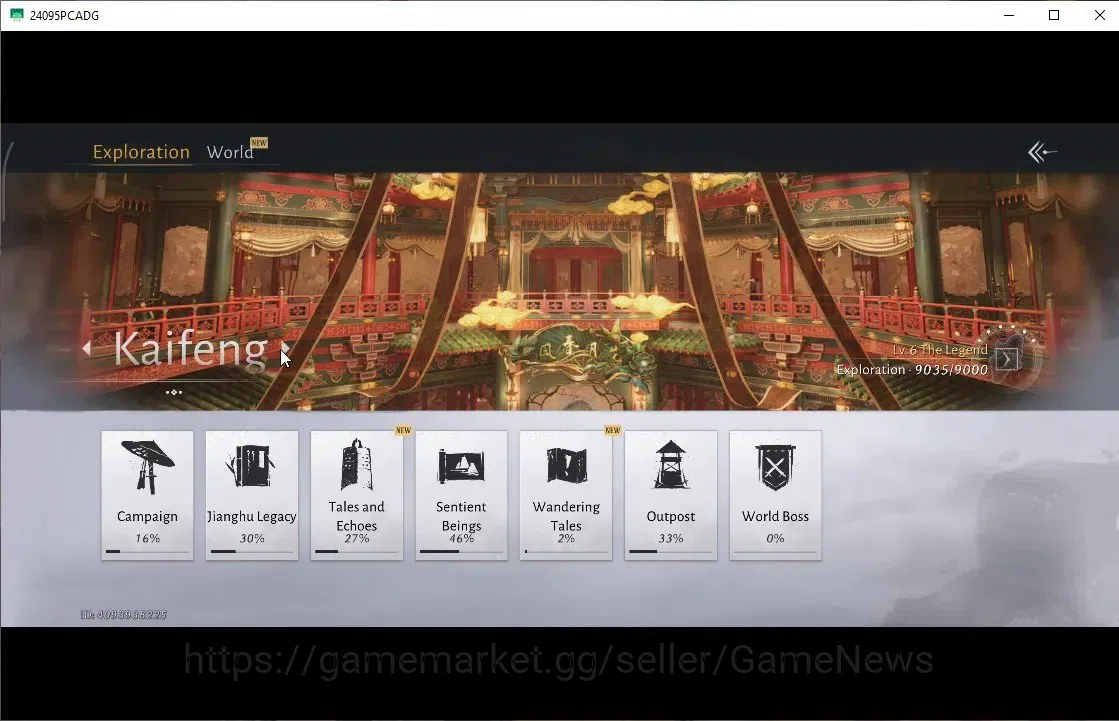Open the Tales and Echoes bell icon

click(356, 465)
